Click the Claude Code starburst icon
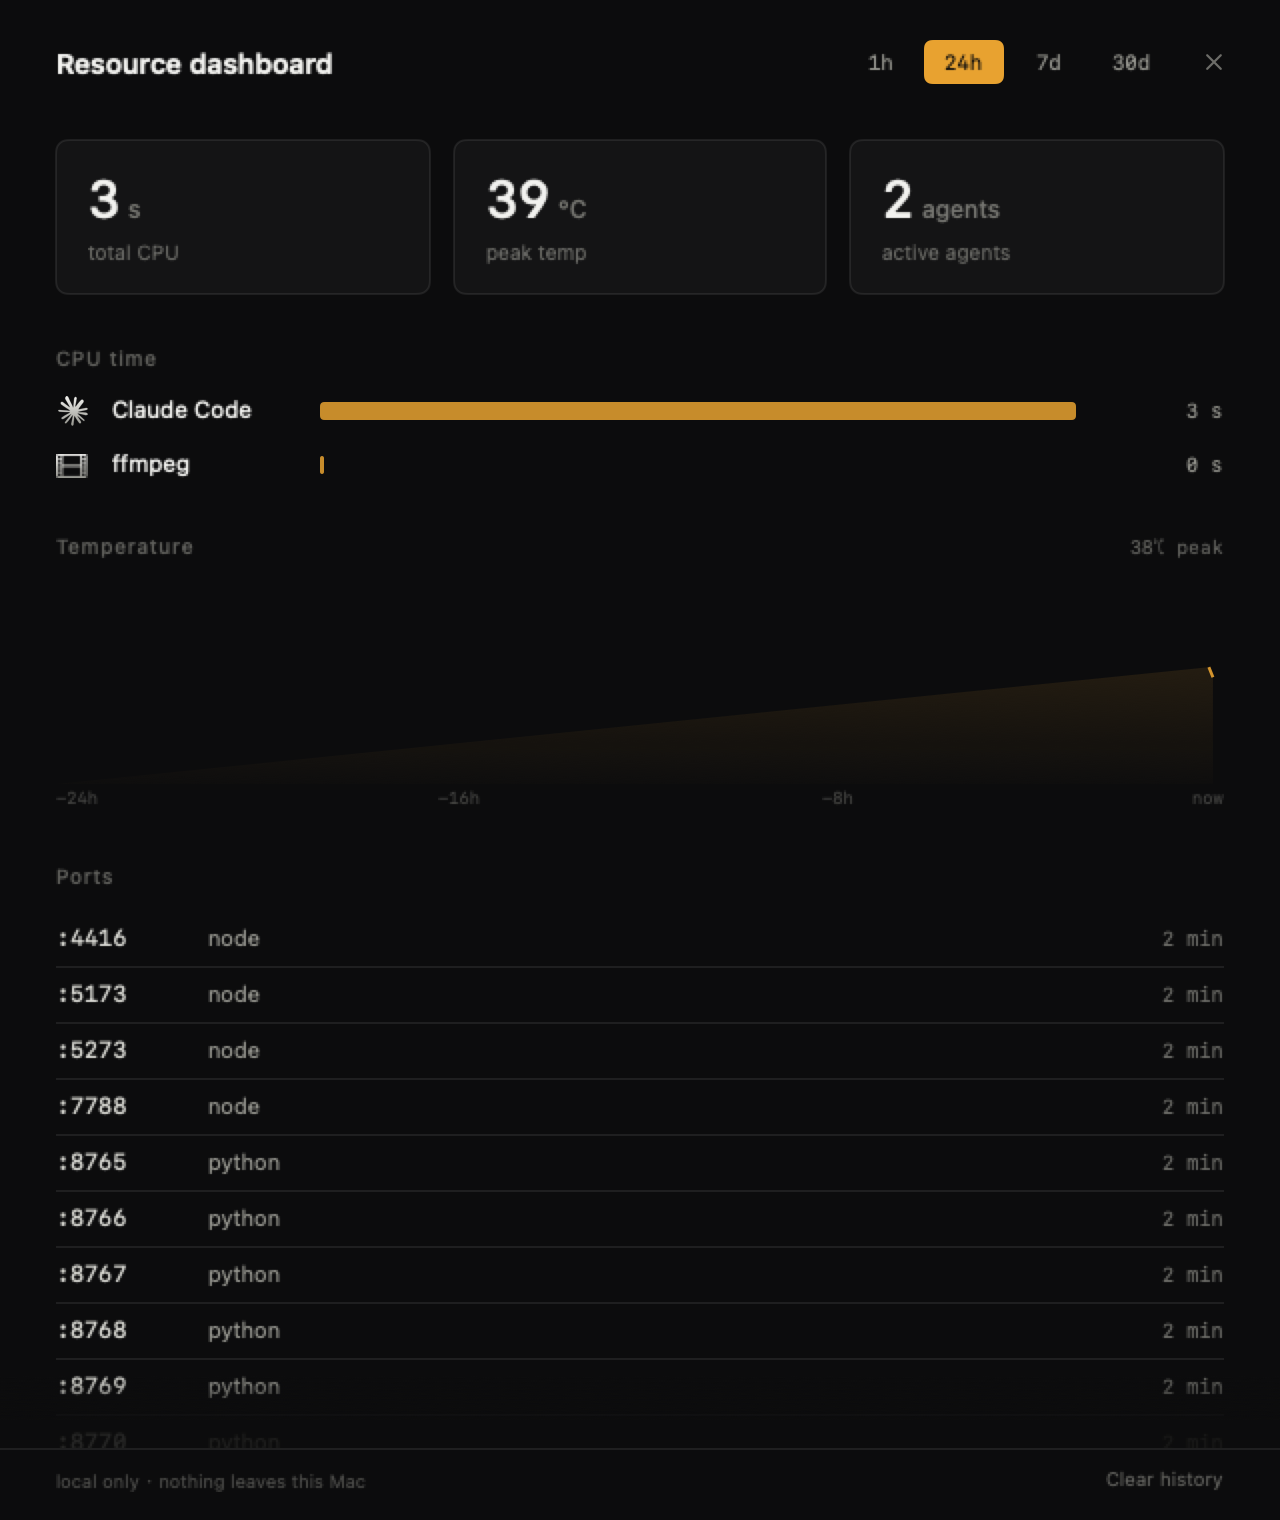 (x=73, y=410)
